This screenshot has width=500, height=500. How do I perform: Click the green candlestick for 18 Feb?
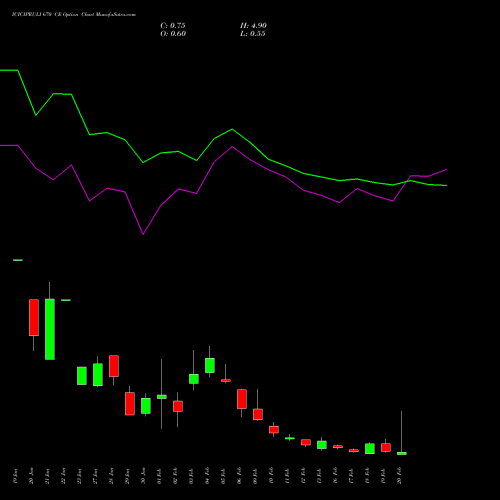(370, 449)
